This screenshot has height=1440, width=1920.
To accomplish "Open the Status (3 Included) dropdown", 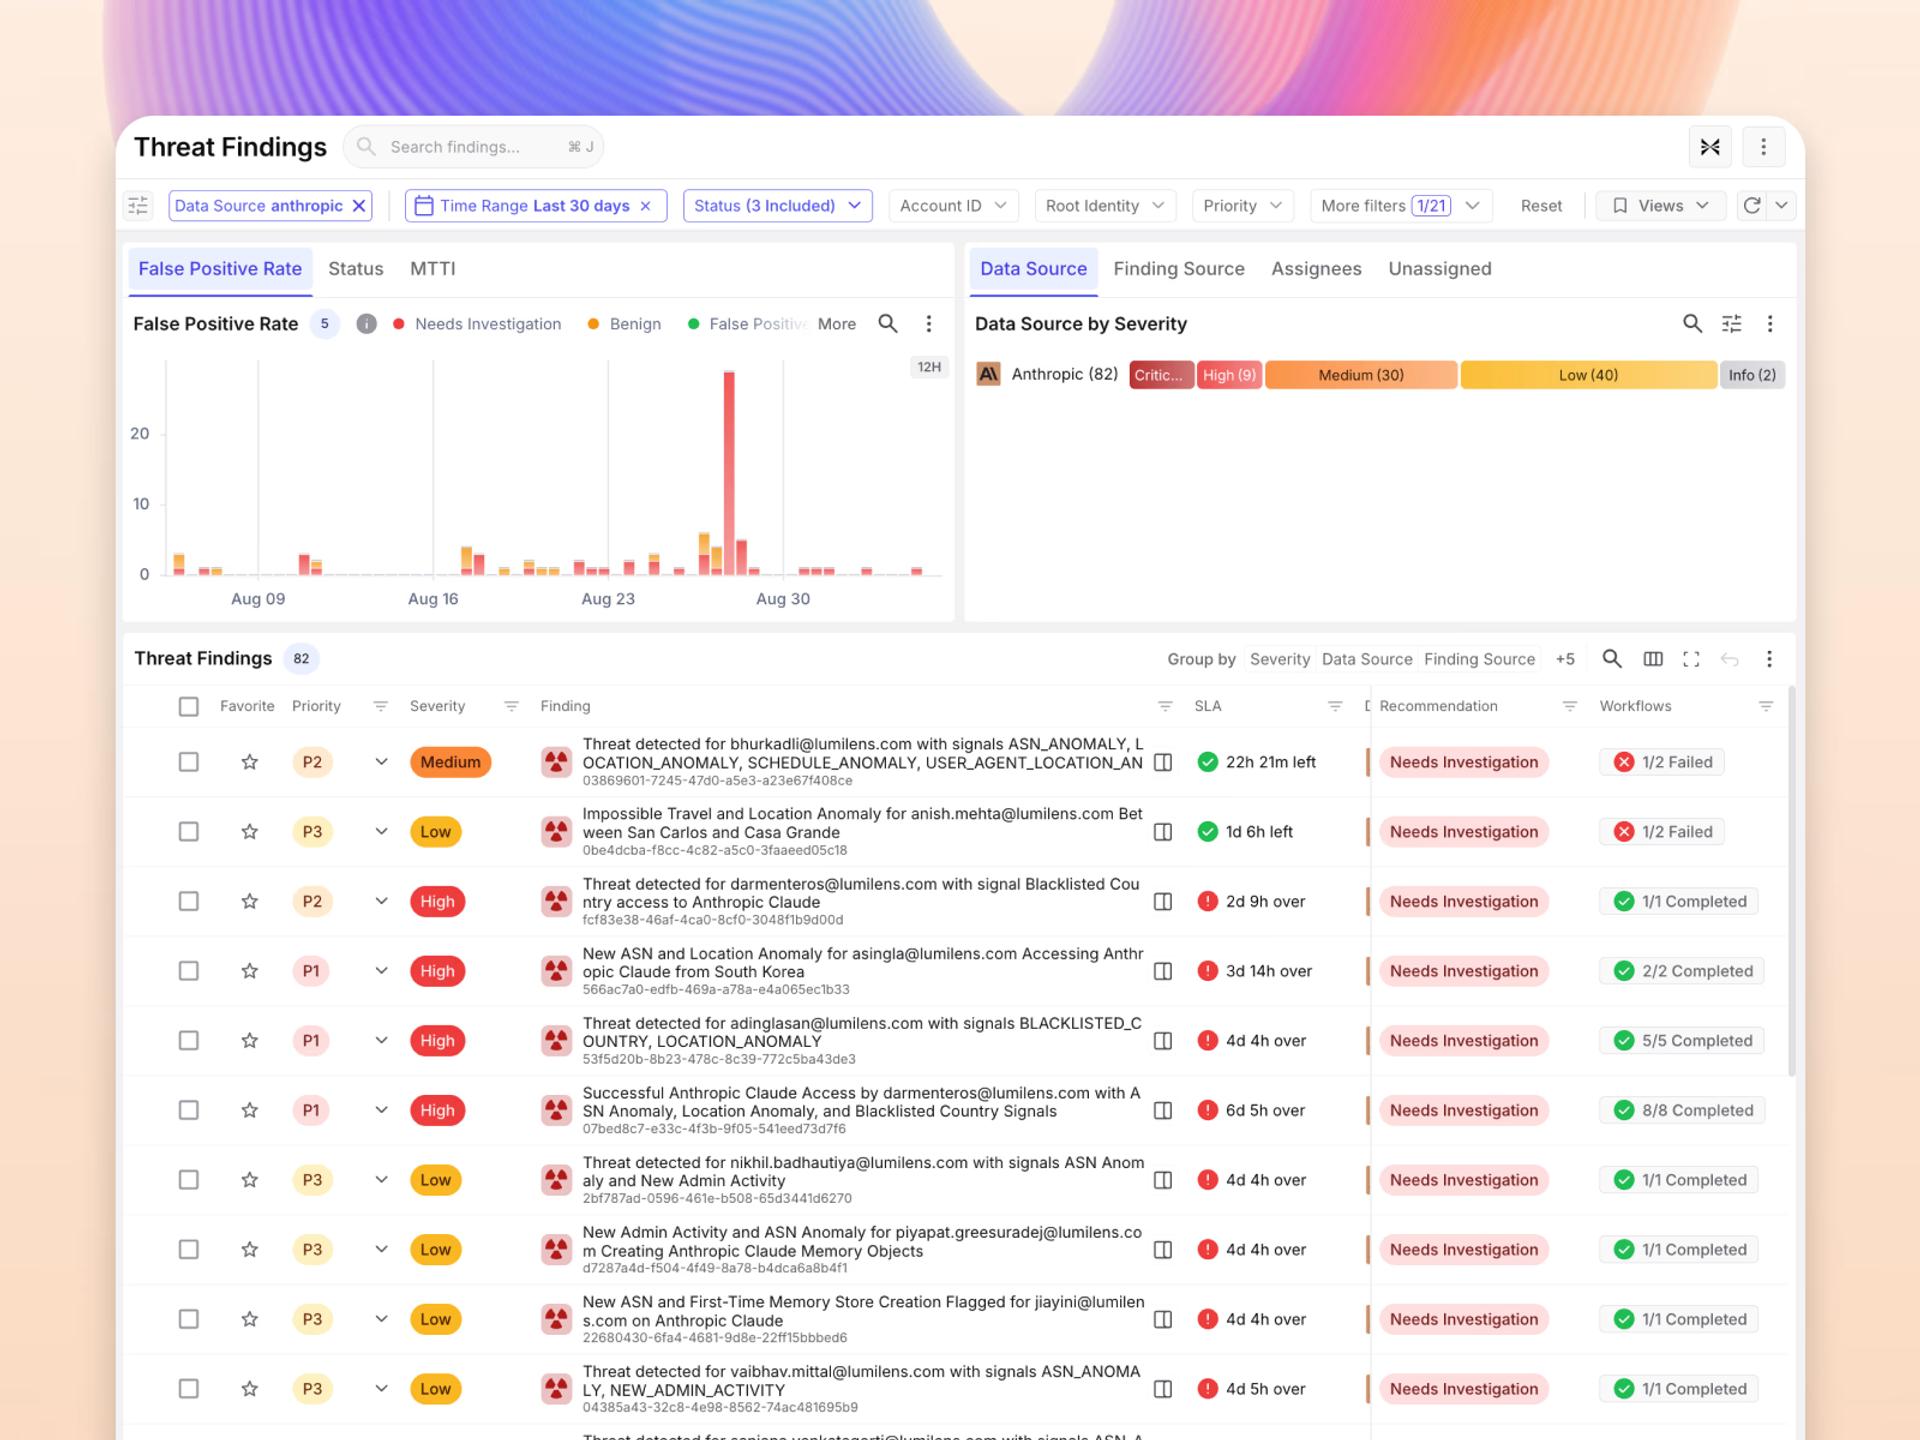I will coord(777,206).
